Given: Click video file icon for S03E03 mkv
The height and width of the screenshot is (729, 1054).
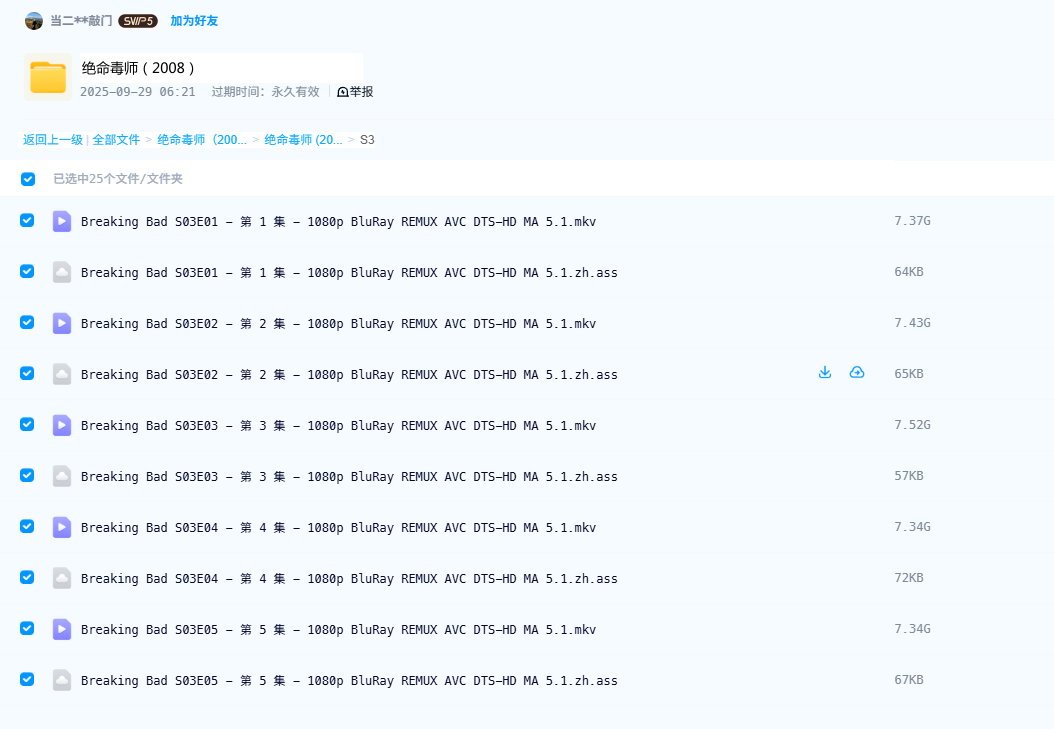Looking at the screenshot, I should point(62,425).
